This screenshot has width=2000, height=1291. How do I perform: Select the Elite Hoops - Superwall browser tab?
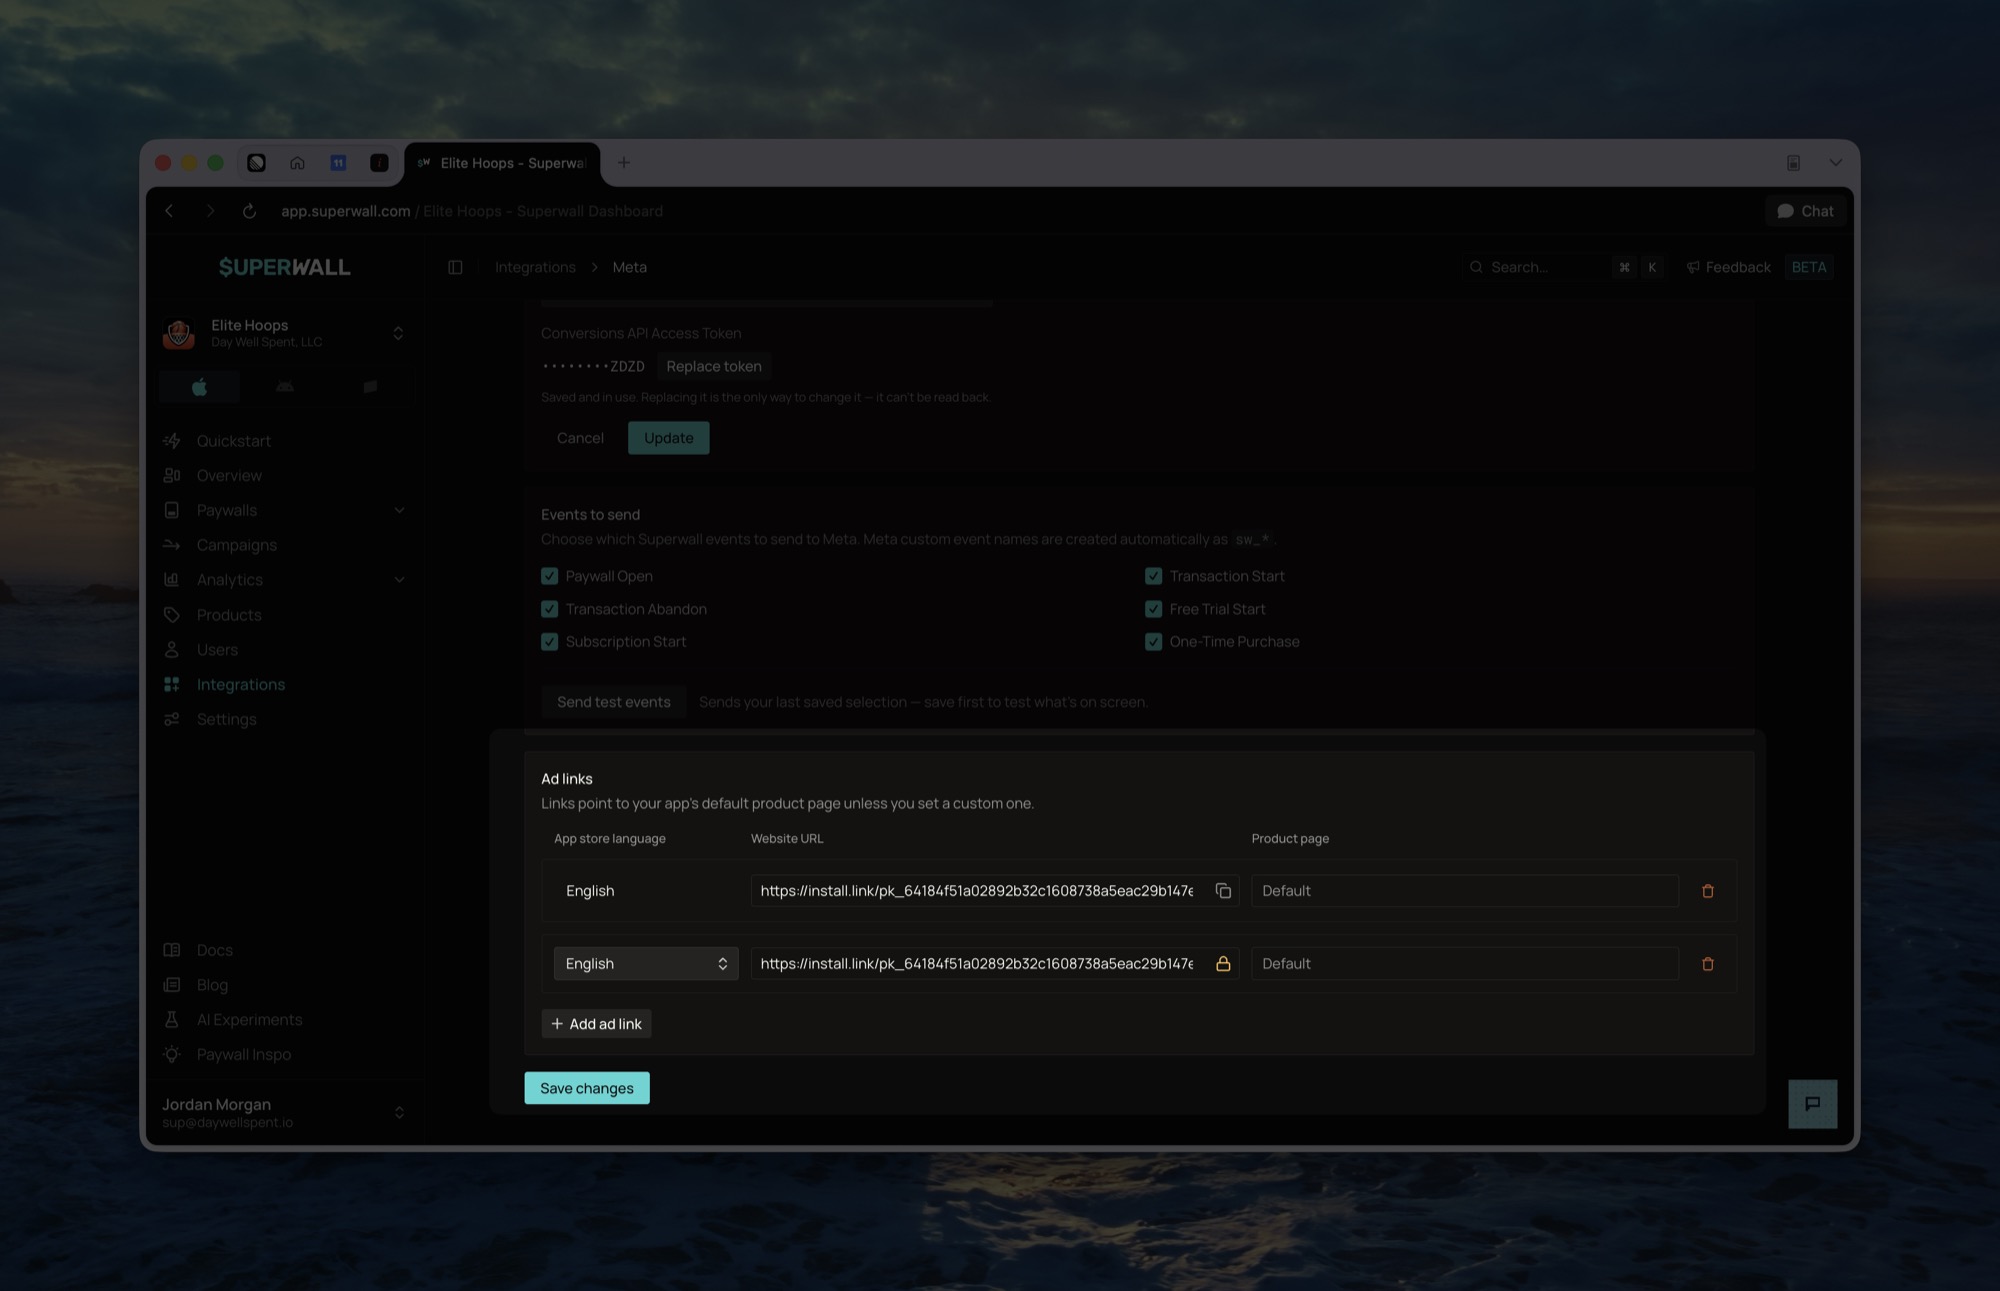[502, 163]
